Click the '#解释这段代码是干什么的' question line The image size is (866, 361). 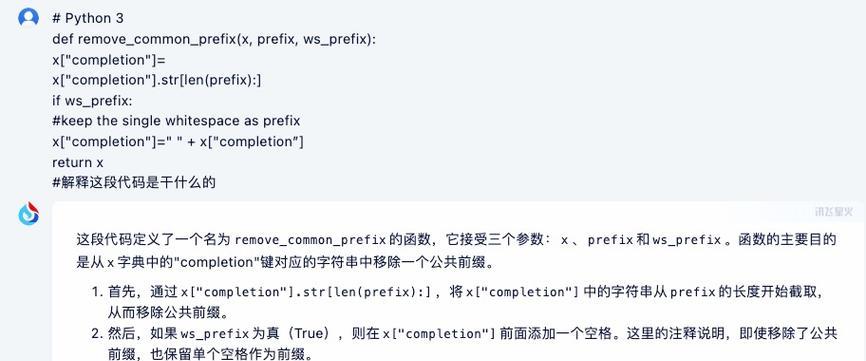[x=134, y=182]
